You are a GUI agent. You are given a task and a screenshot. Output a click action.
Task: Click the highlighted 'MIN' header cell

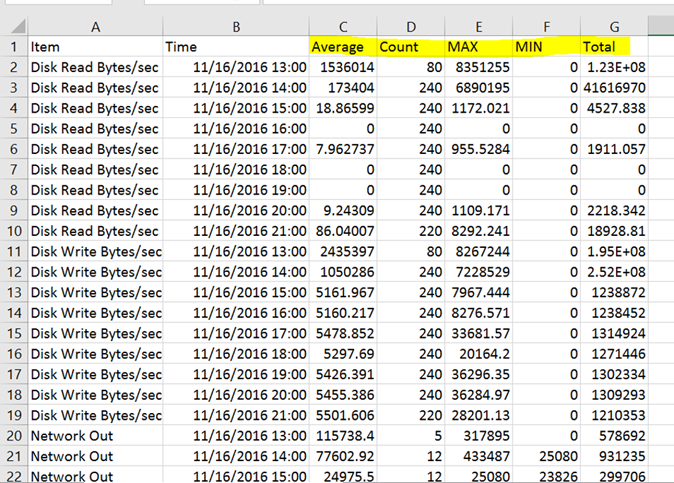coord(546,46)
